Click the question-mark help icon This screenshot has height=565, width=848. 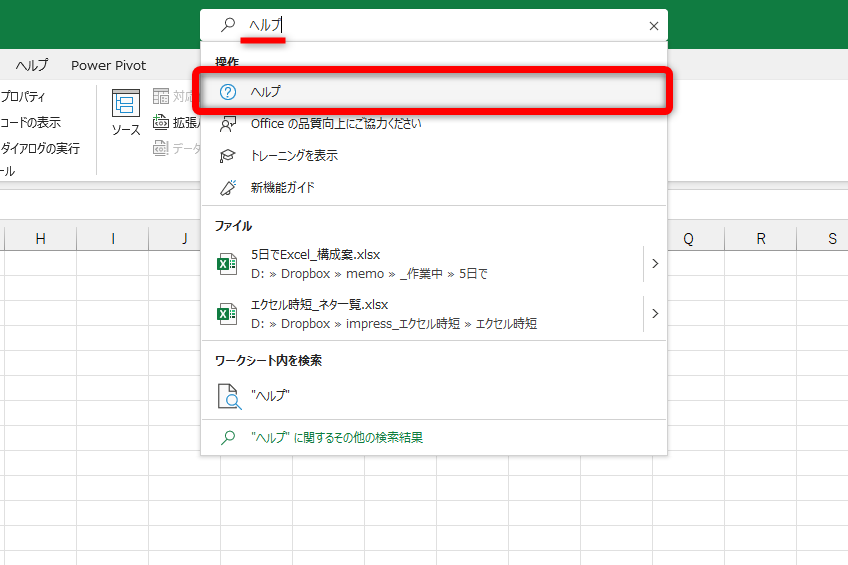(x=228, y=92)
